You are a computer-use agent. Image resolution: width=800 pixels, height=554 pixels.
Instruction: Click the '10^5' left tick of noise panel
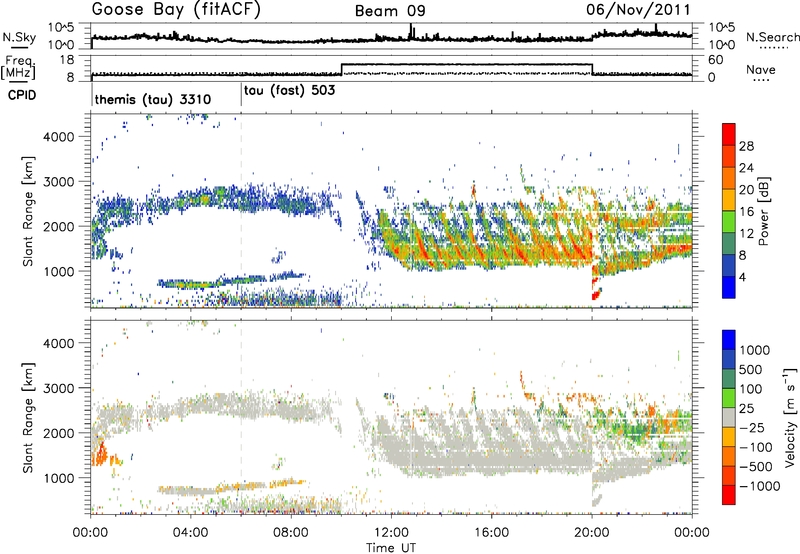pyautogui.click(x=61, y=27)
